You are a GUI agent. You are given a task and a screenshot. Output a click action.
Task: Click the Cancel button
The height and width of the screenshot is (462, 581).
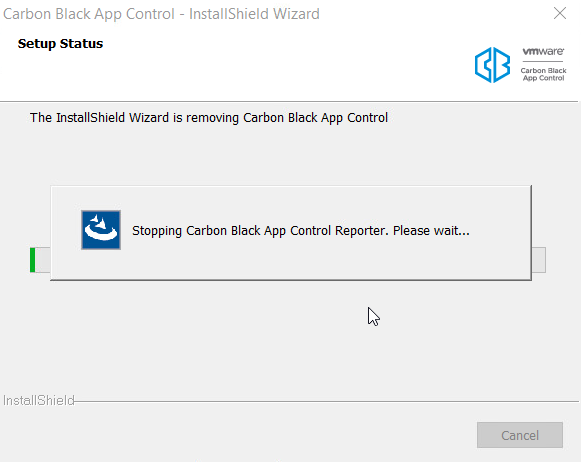(x=520, y=435)
